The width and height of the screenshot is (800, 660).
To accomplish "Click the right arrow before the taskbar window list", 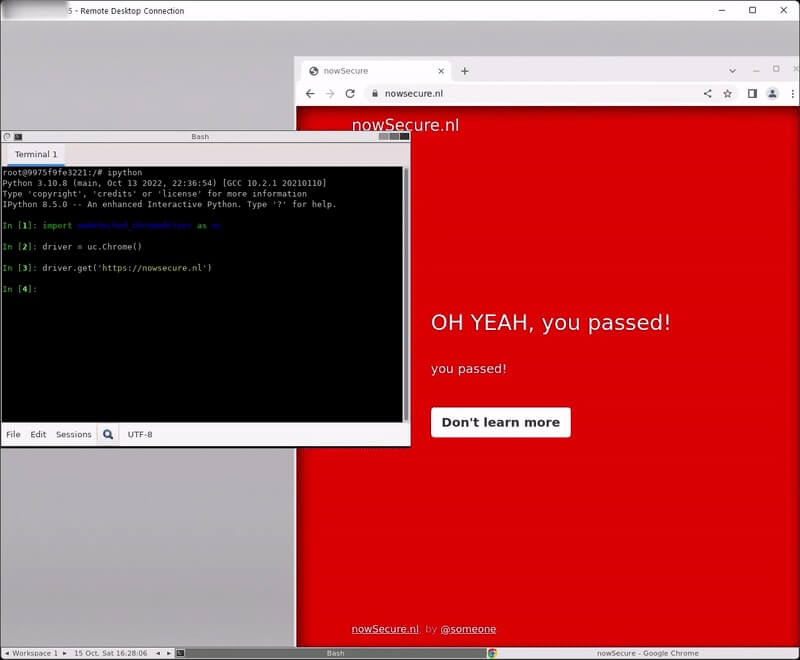I will (x=168, y=653).
